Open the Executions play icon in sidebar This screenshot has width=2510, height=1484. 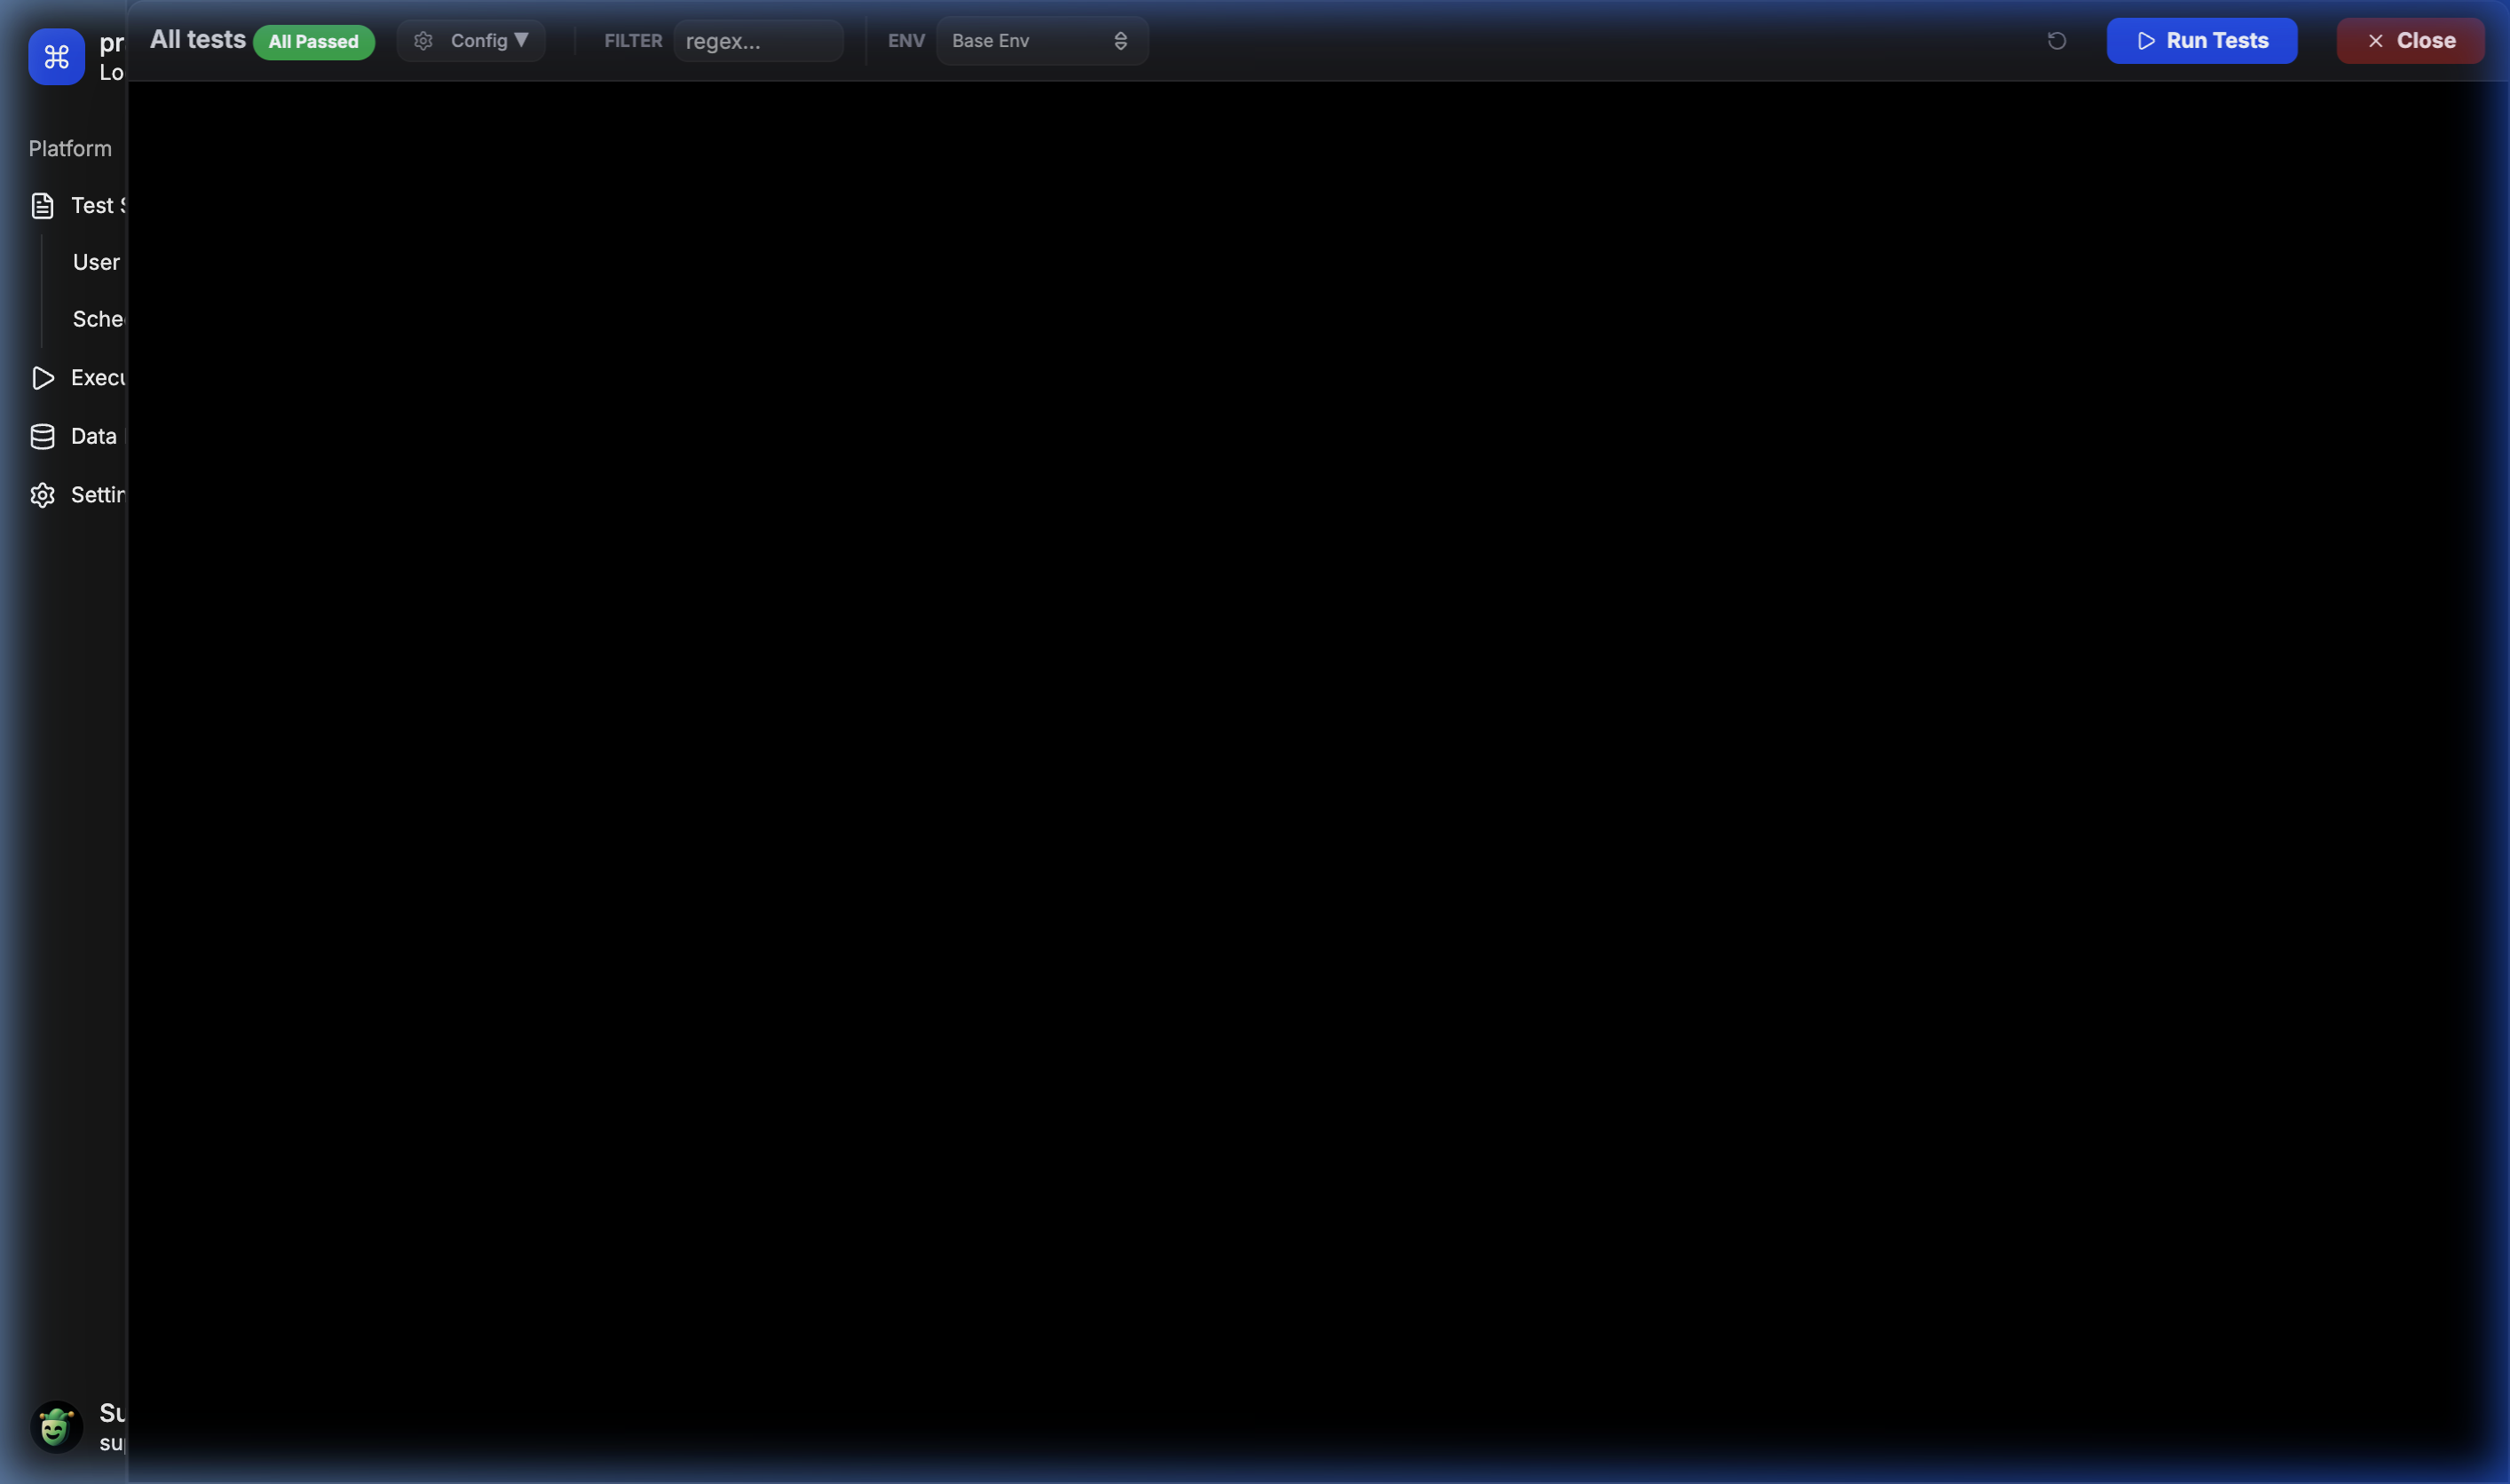tap(42, 378)
